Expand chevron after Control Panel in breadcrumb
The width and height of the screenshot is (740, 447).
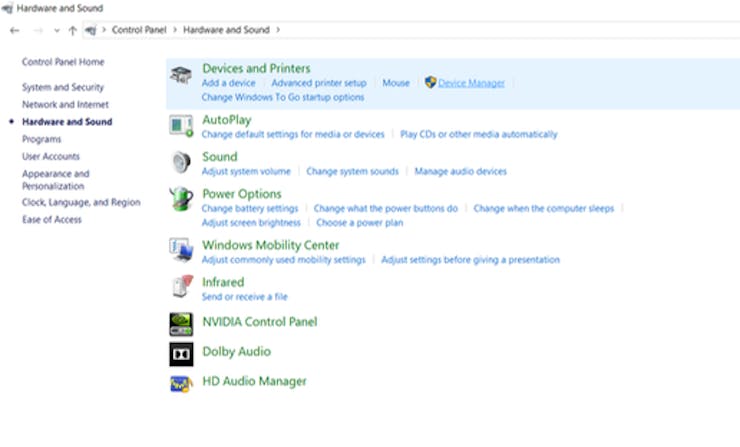[x=175, y=30]
